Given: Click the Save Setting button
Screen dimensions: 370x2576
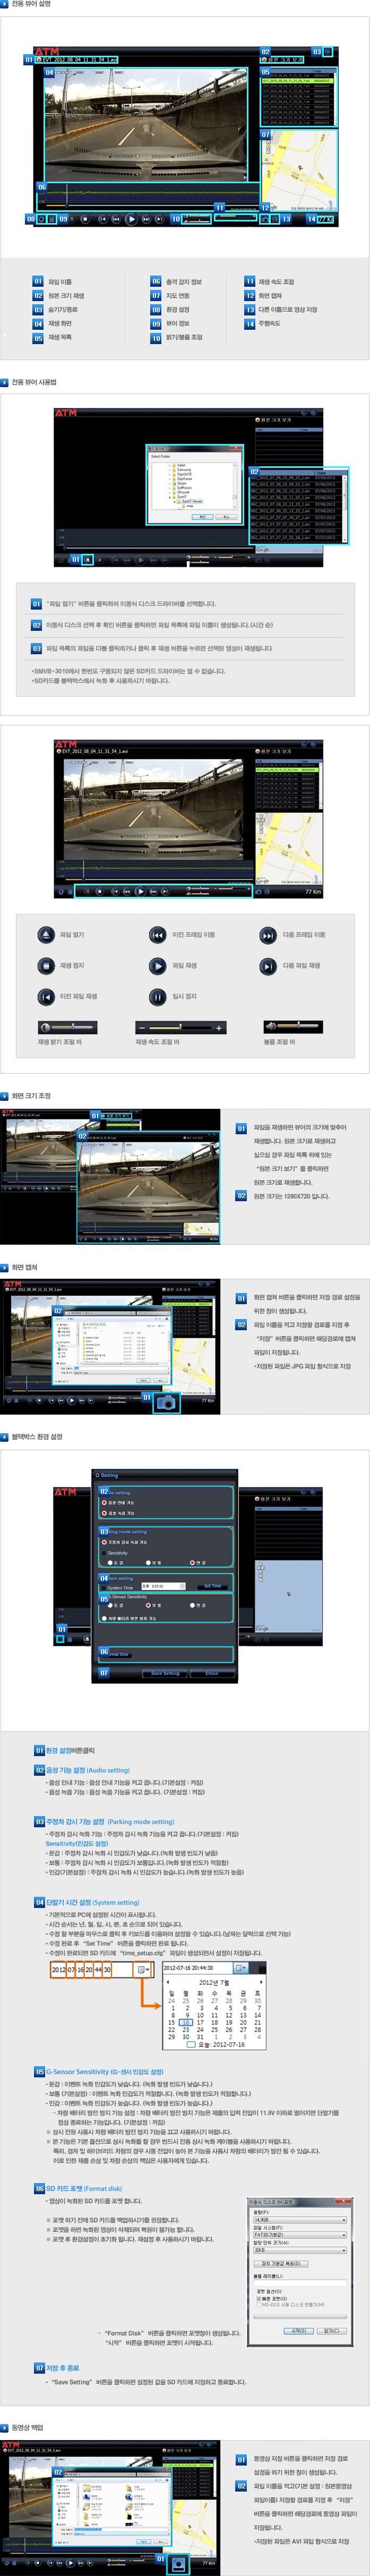Looking at the screenshot, I should (165, 1673).
